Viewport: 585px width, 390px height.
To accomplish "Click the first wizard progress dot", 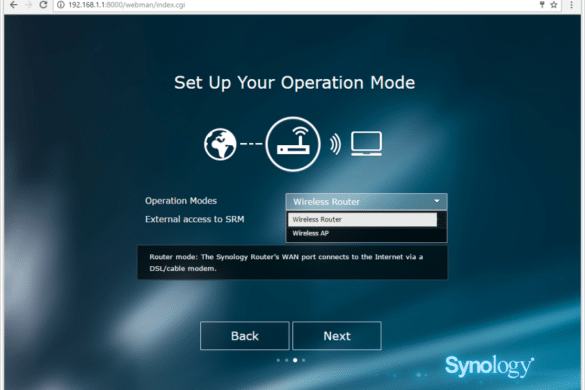I will [278, 360].
